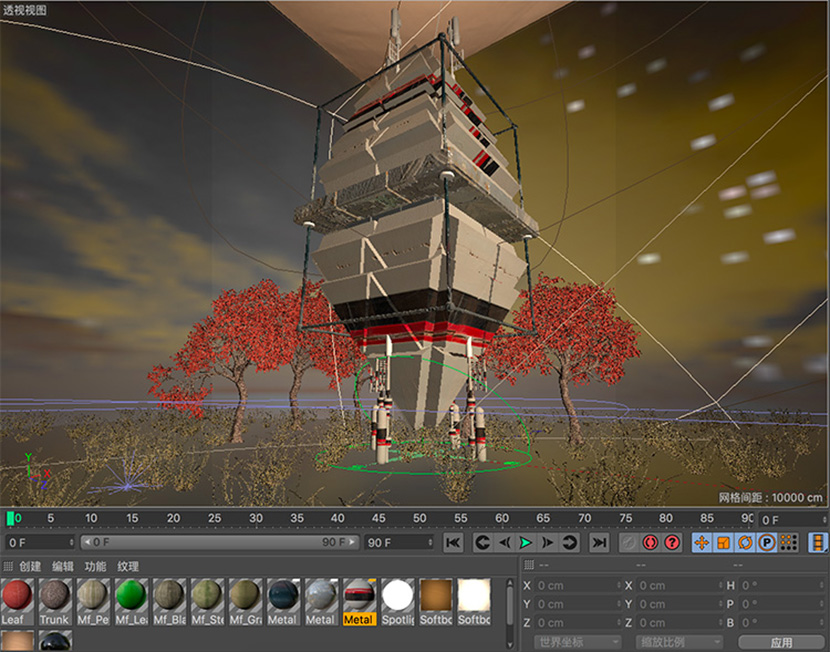Go to the next keyframe

pyautogui.click(x=570, y=542)
